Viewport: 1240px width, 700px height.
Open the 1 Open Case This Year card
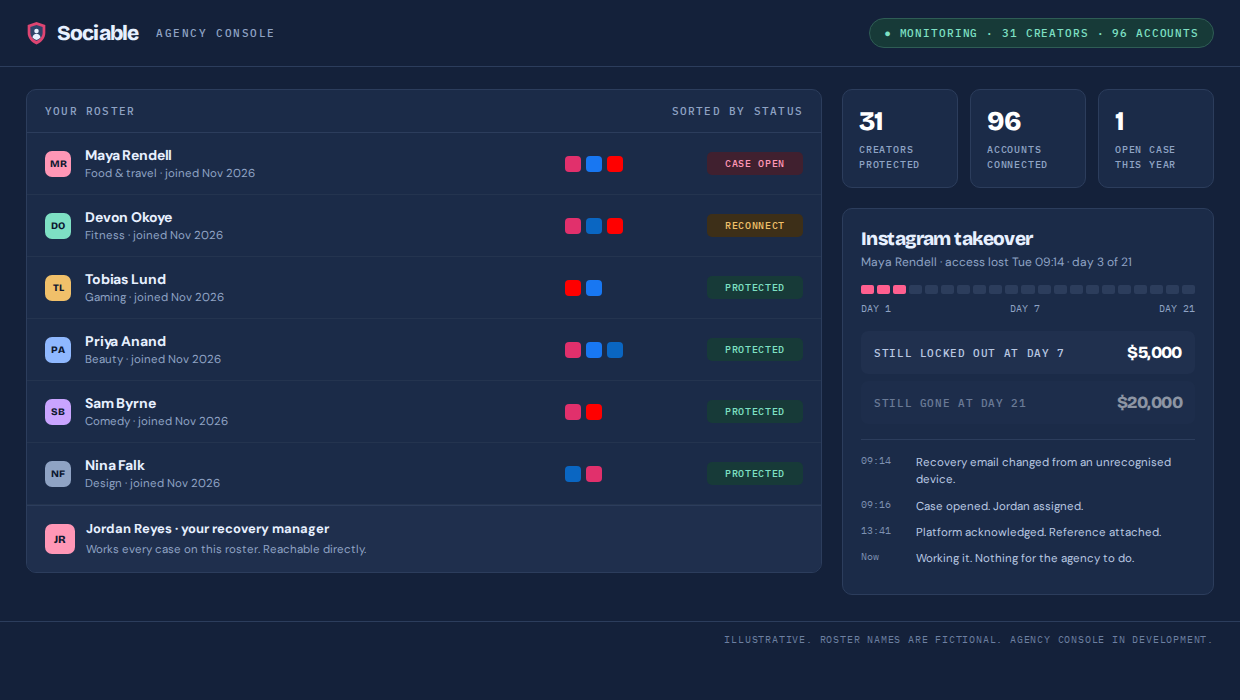click(x=1156, y=139)
